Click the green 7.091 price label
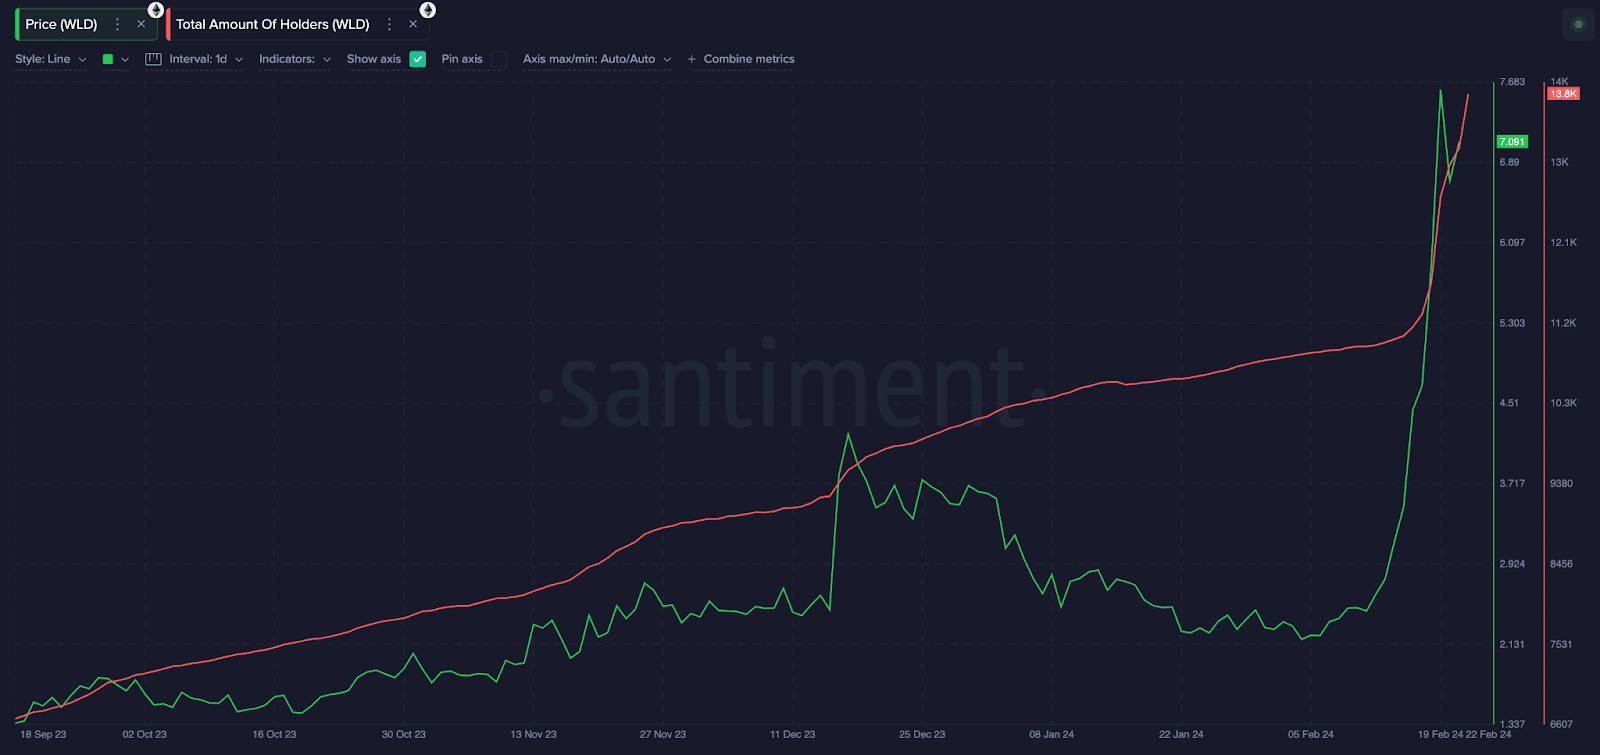The image size is (1600, 755). click(1512, 142)
